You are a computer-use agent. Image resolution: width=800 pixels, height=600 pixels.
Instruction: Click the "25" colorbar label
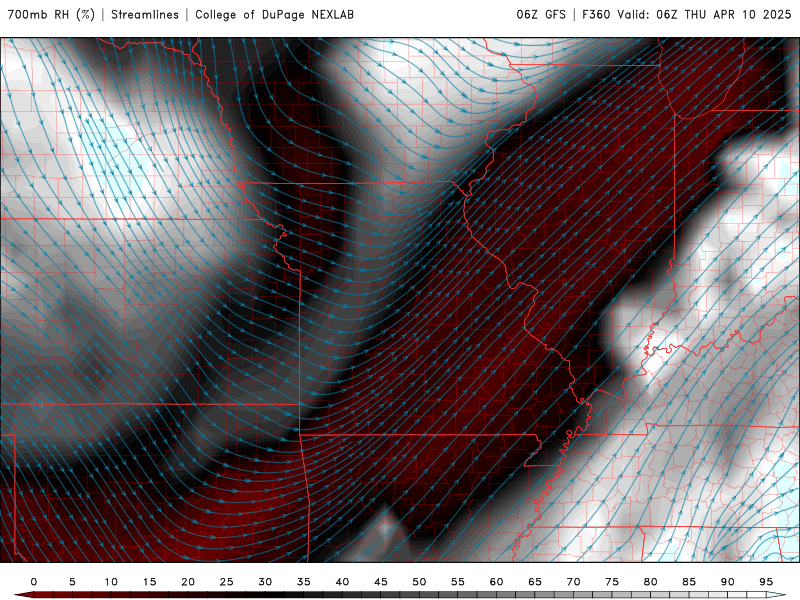[227, 582]
